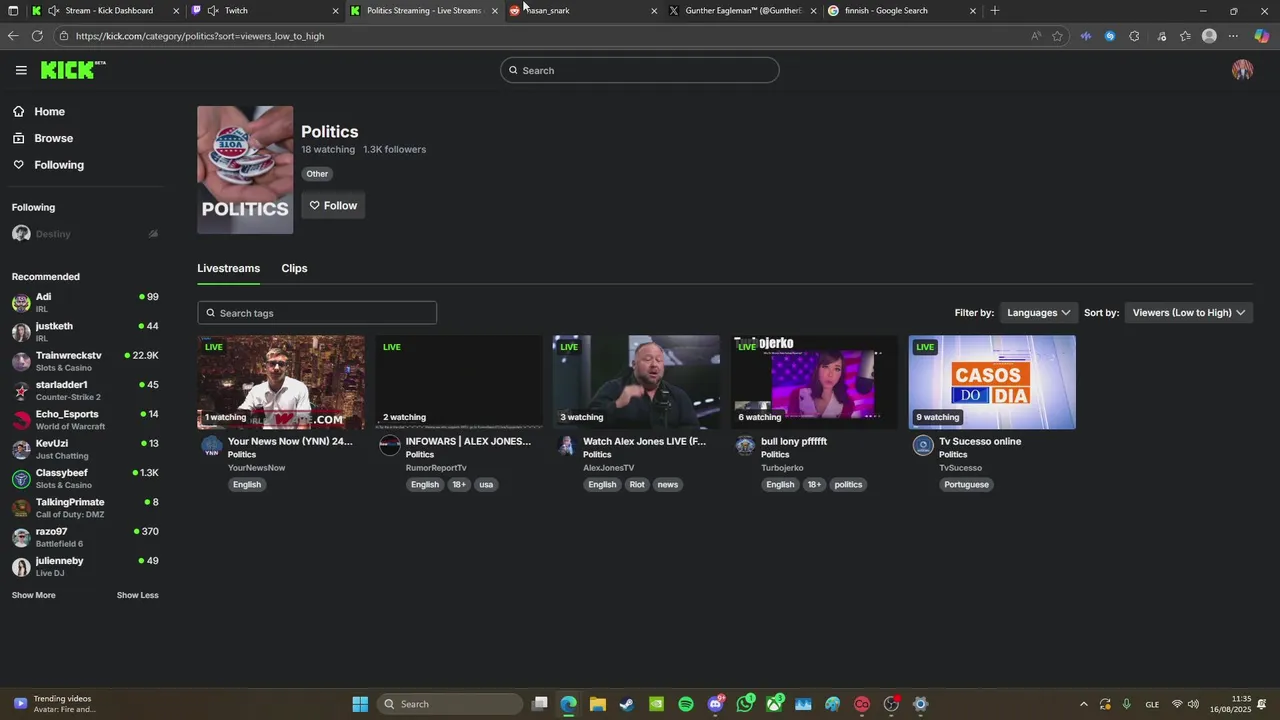This screenshot has height=720, width=1280.
Task: Open taskbar volume control
Action: (x=1193, y=704)
